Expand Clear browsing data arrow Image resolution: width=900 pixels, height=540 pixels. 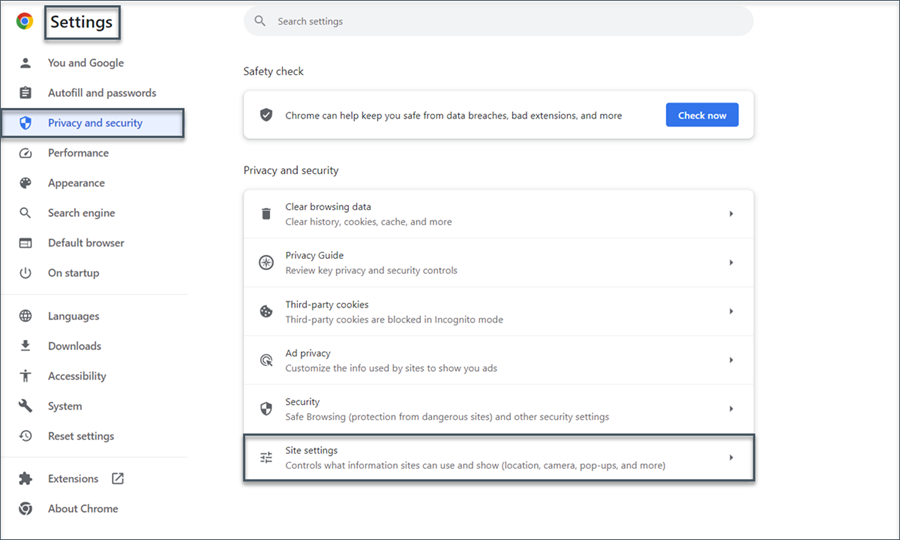(731, 213)
